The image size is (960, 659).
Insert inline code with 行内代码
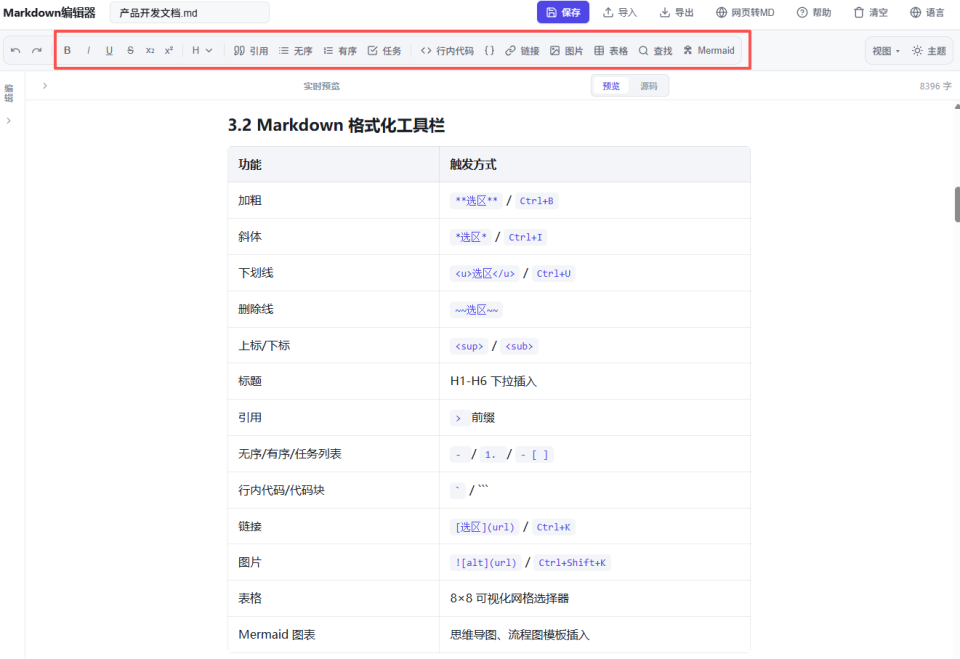(x=447, y=51)
